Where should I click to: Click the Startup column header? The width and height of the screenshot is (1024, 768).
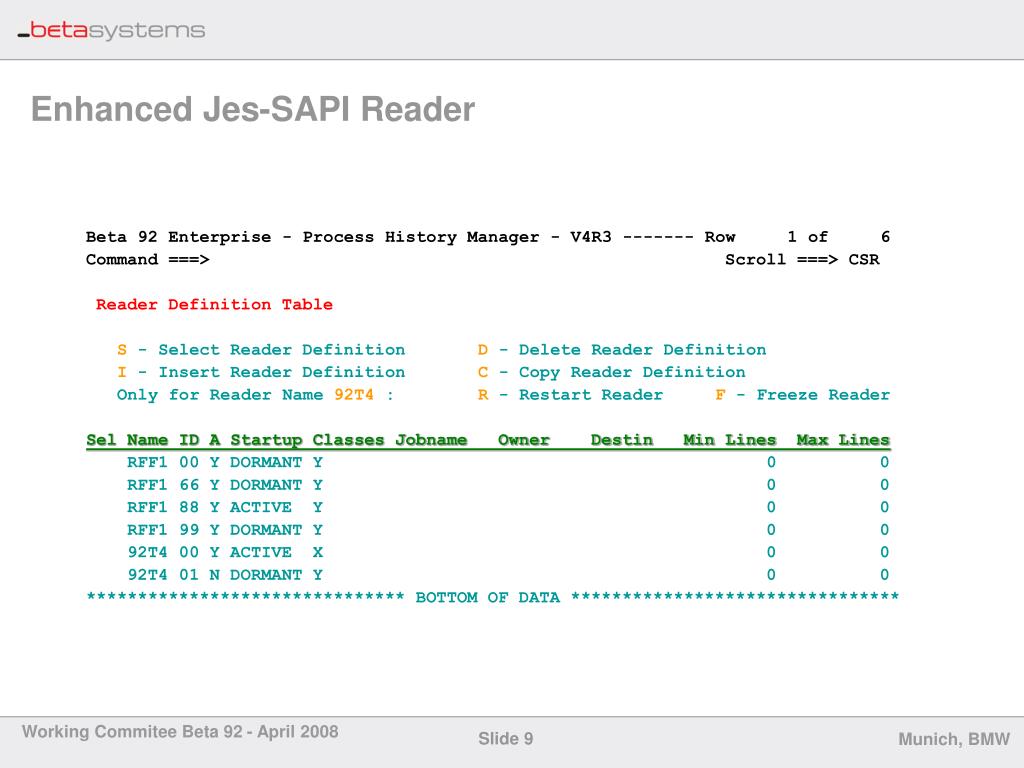266,440
